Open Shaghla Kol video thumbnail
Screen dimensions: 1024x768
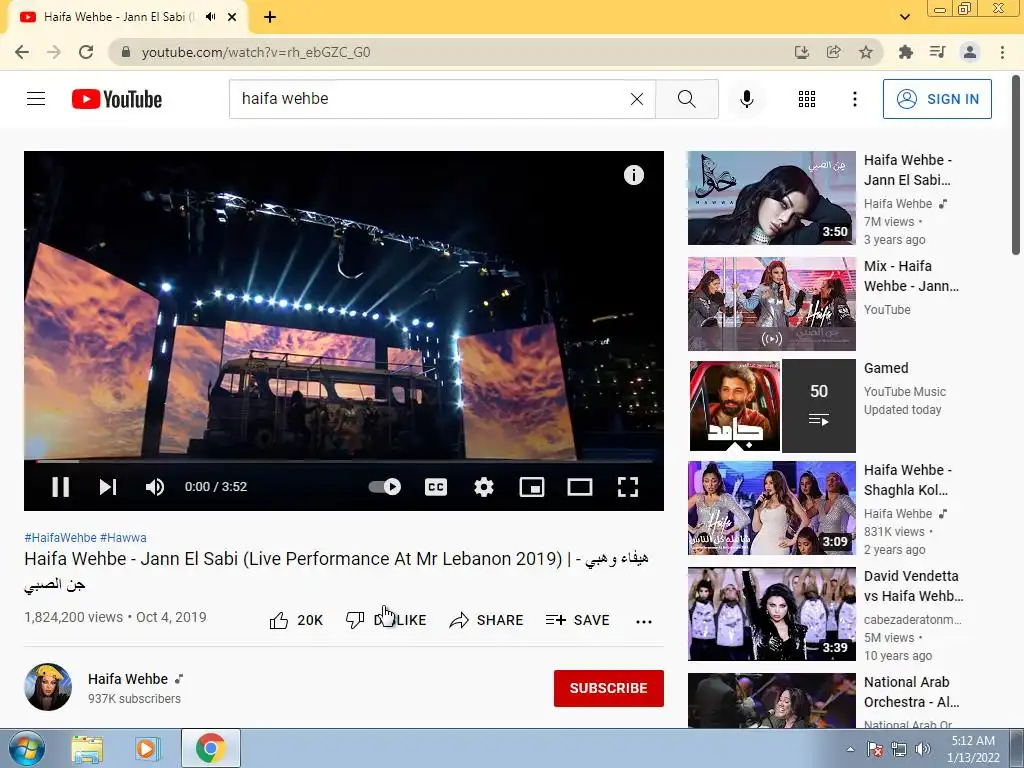point(771,507)
